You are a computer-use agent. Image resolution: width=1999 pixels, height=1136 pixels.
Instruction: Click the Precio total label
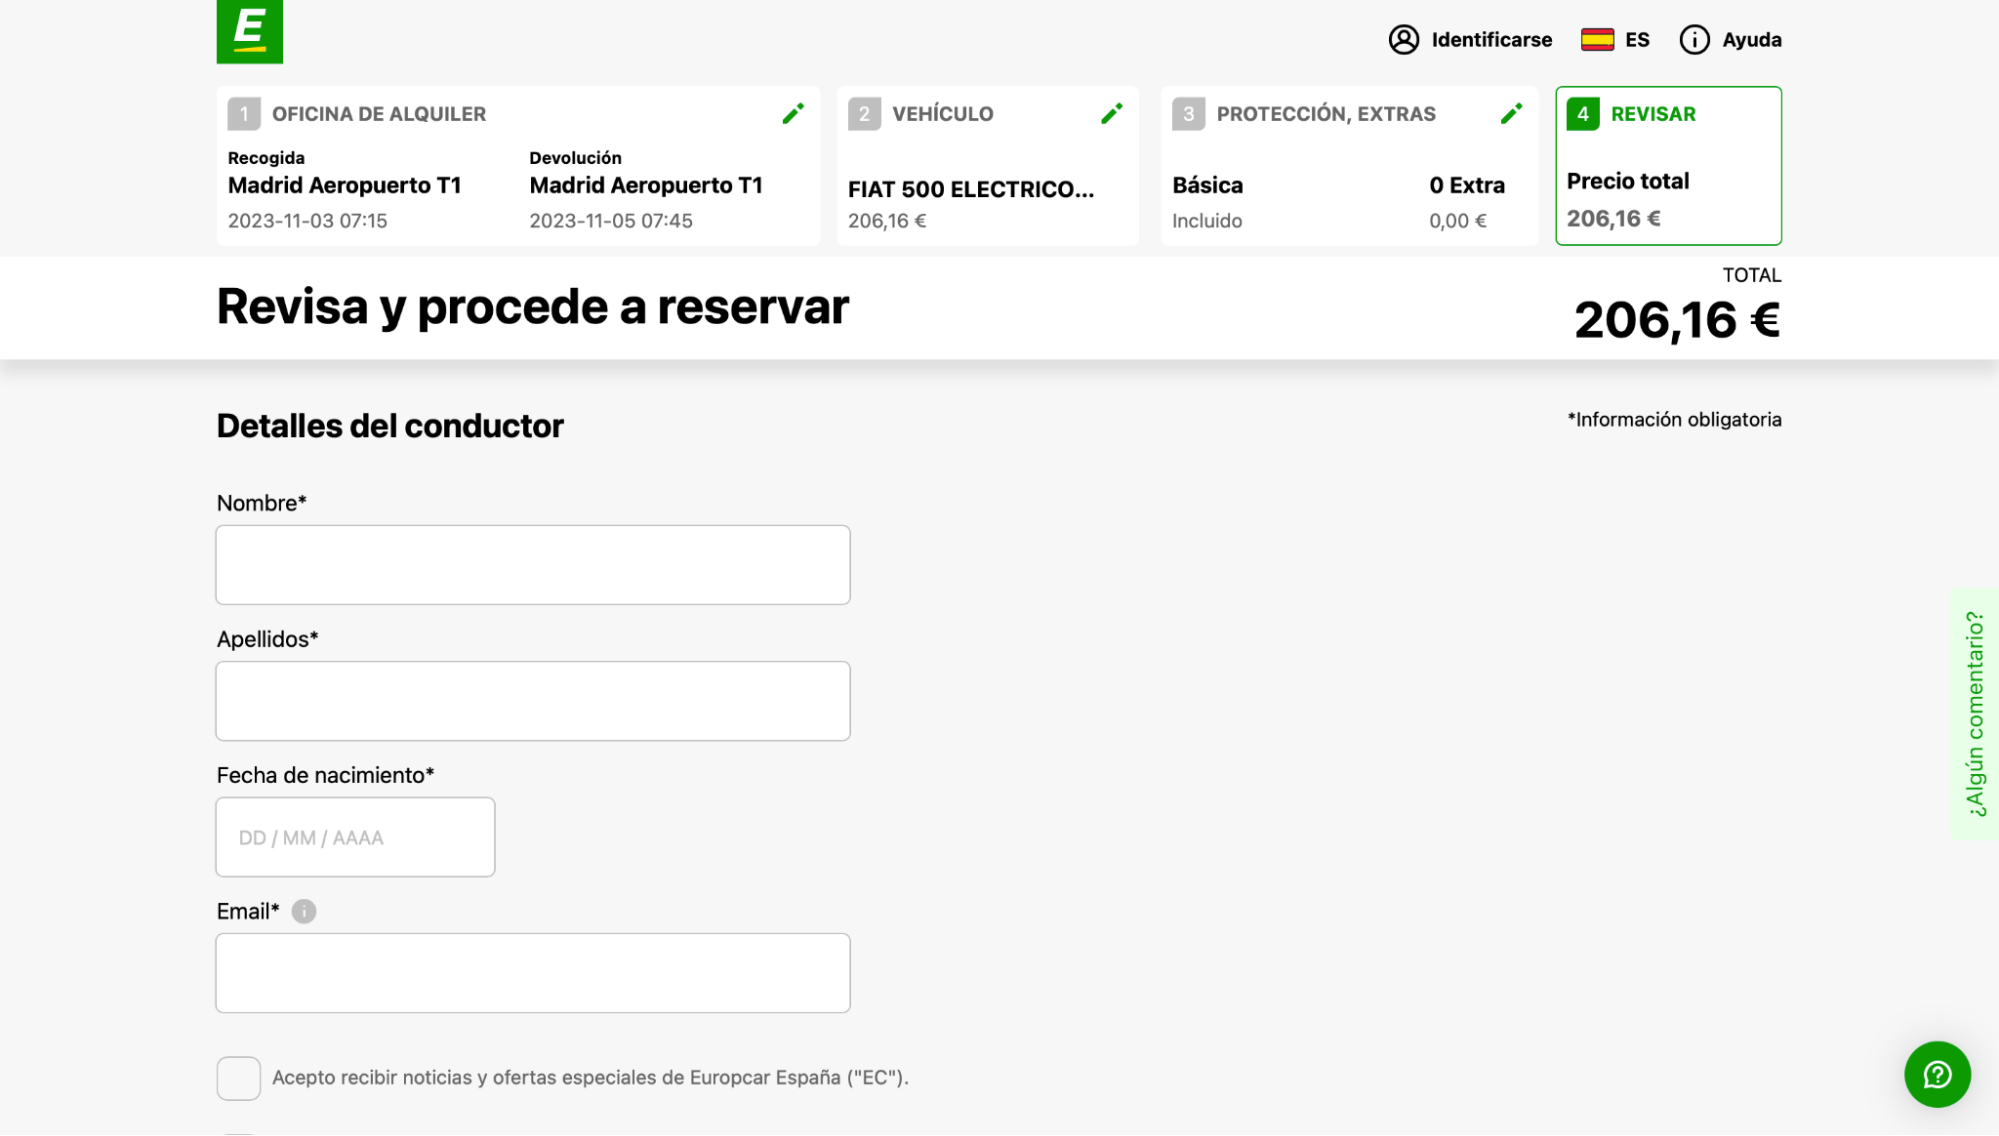(x=1627, y=182)
